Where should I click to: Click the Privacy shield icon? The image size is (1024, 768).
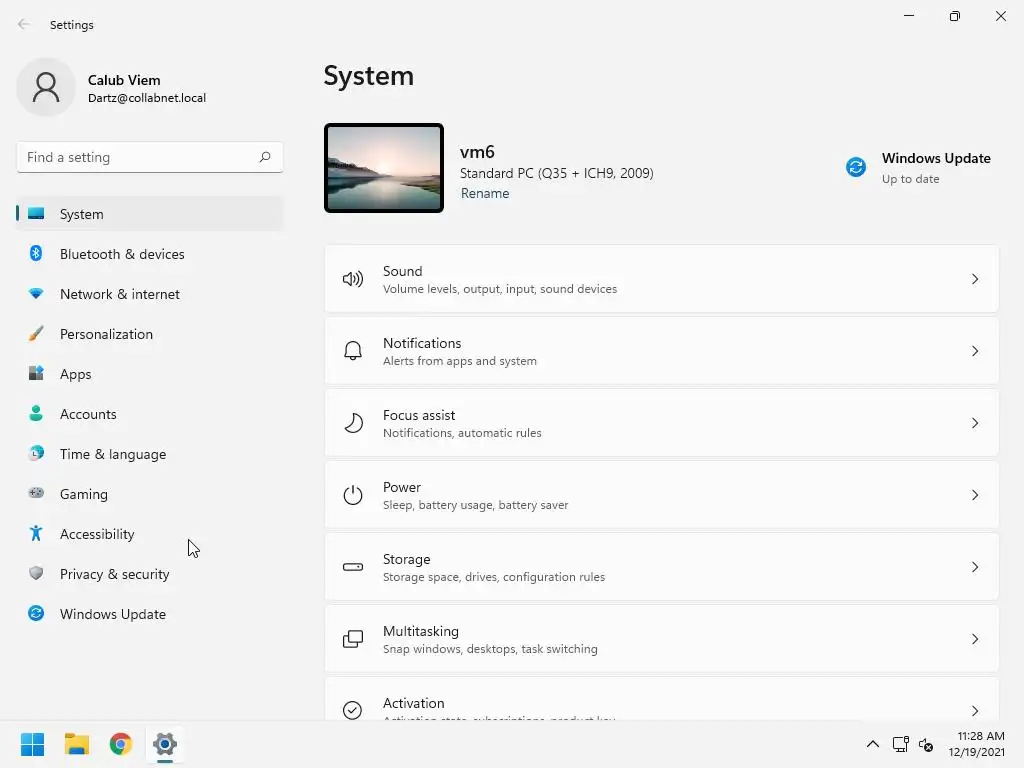click(36, 573)
